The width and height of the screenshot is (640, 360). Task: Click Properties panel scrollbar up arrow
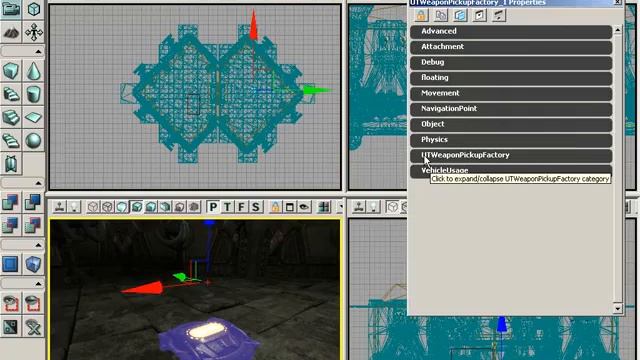[x=618, y=30]
